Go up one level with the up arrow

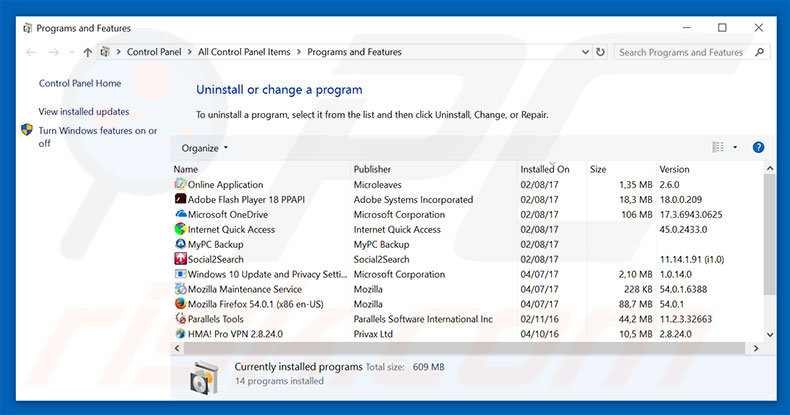point(88,52)
